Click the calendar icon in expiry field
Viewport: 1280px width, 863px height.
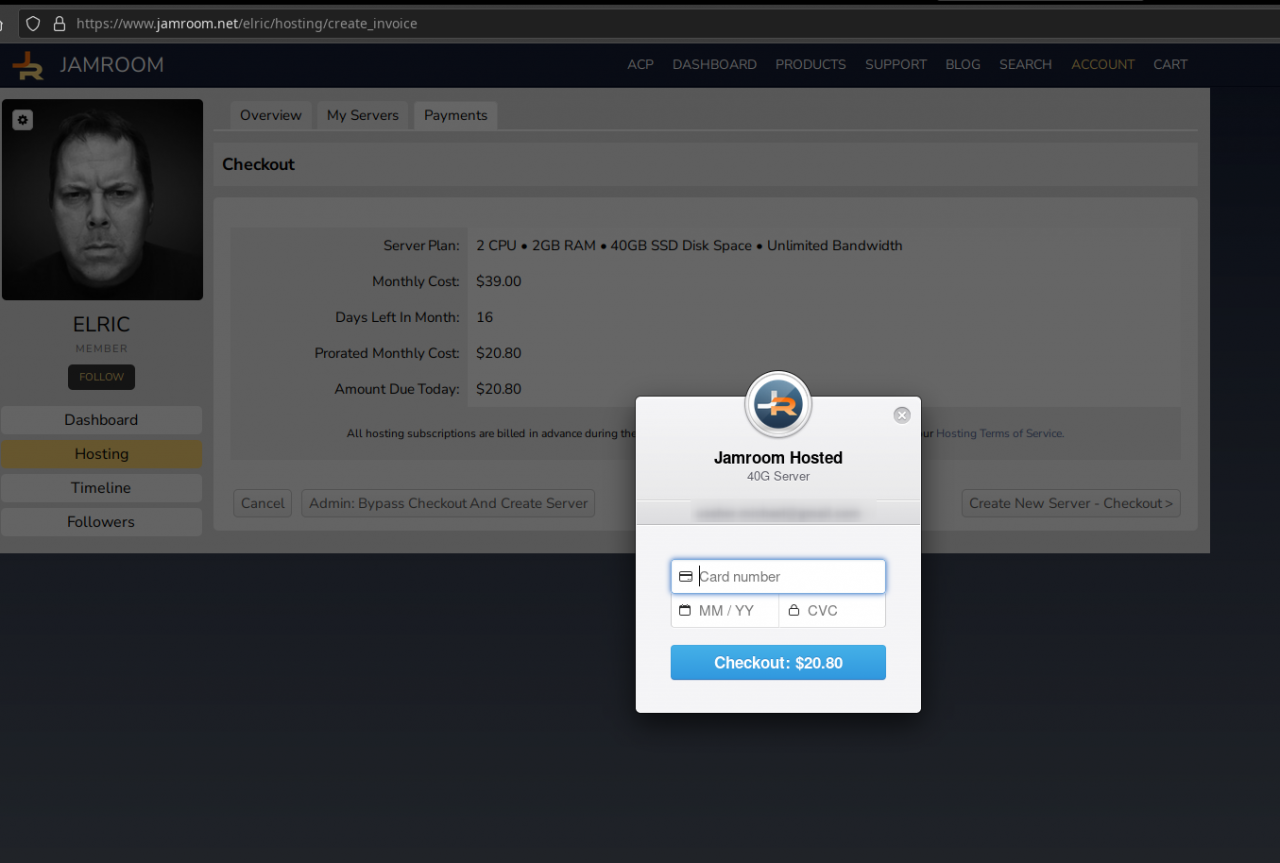click(x=685, y=611)
